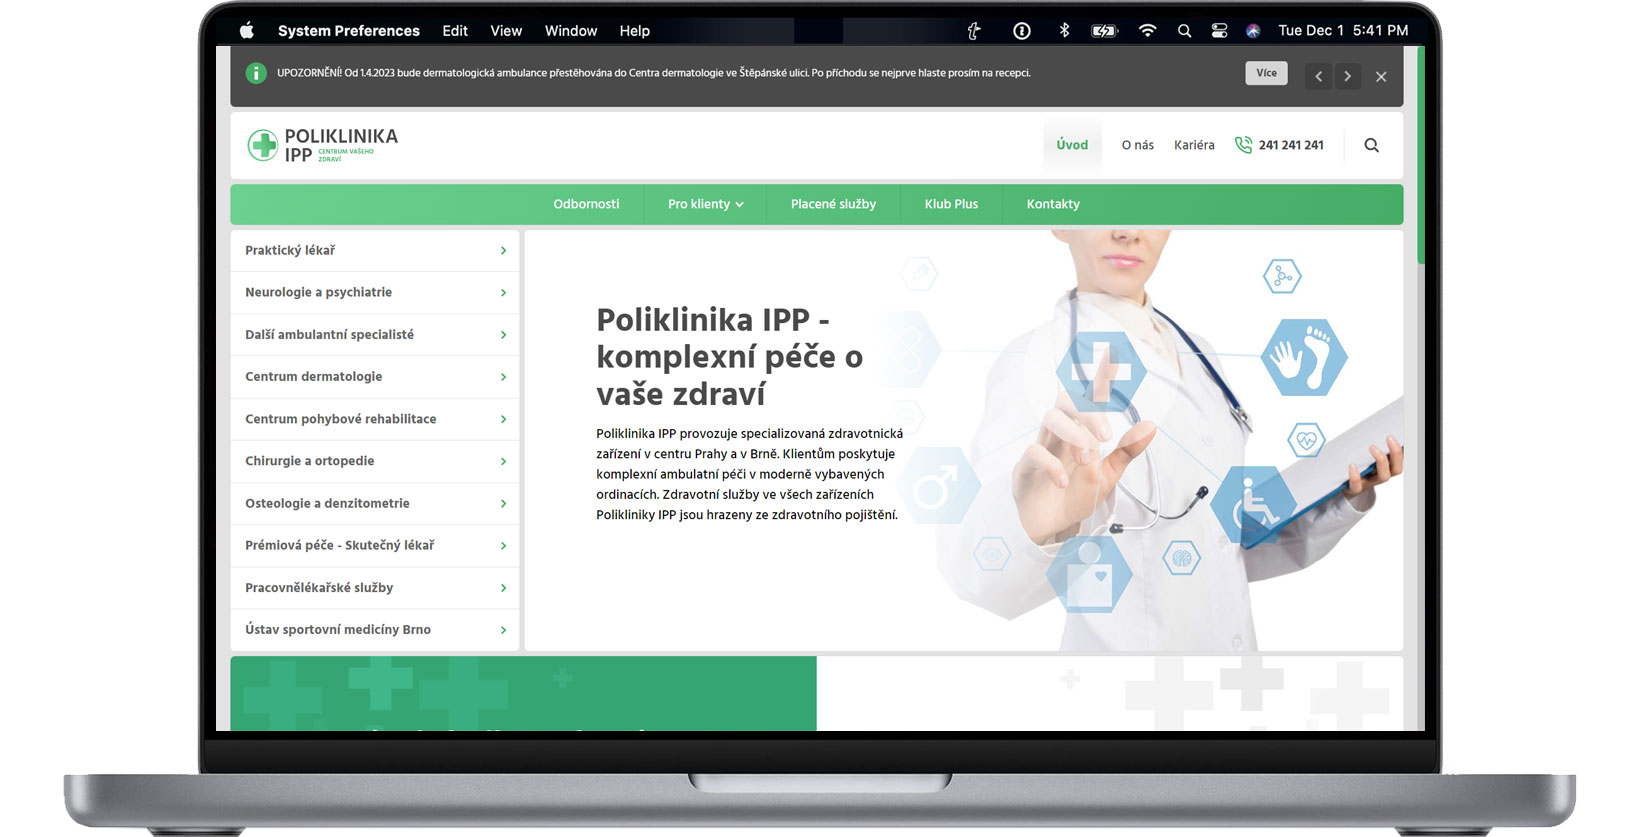This screenshot has width=1640, height=837.
Task: Go to O nás page
Action: coord(1137,145)
